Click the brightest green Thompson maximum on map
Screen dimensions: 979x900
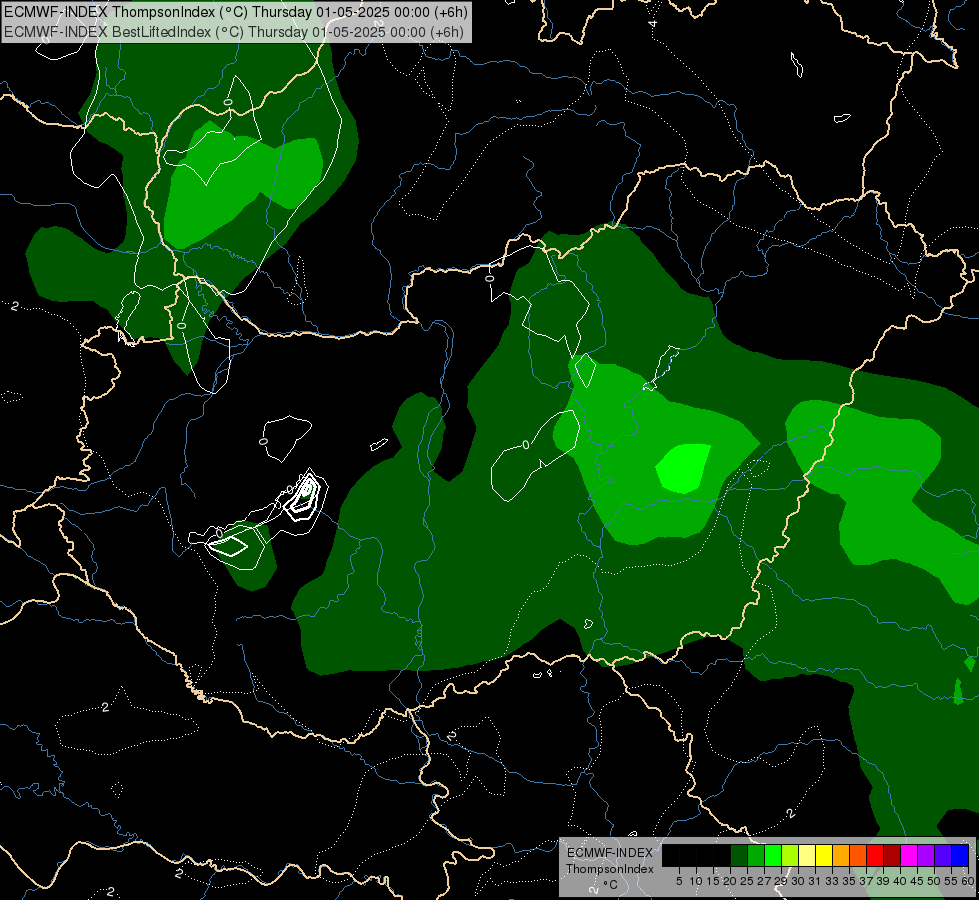[684, 468]
